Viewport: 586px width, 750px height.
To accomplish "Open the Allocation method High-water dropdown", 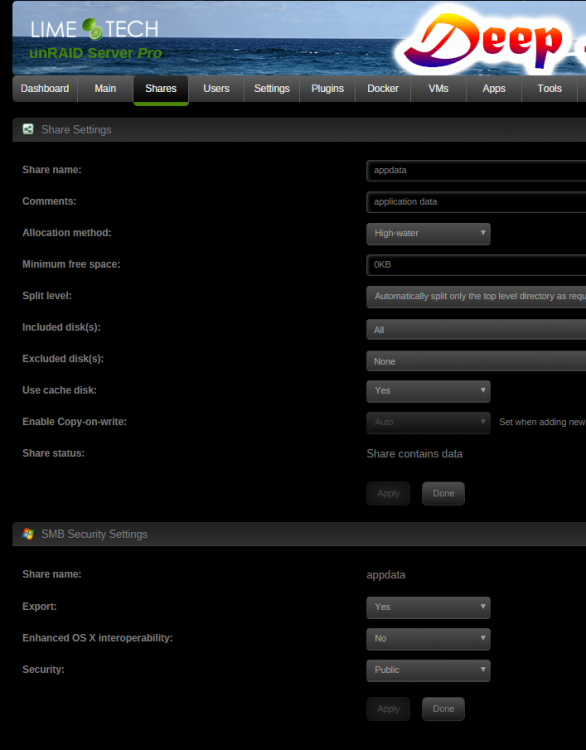I will point(428,233).
